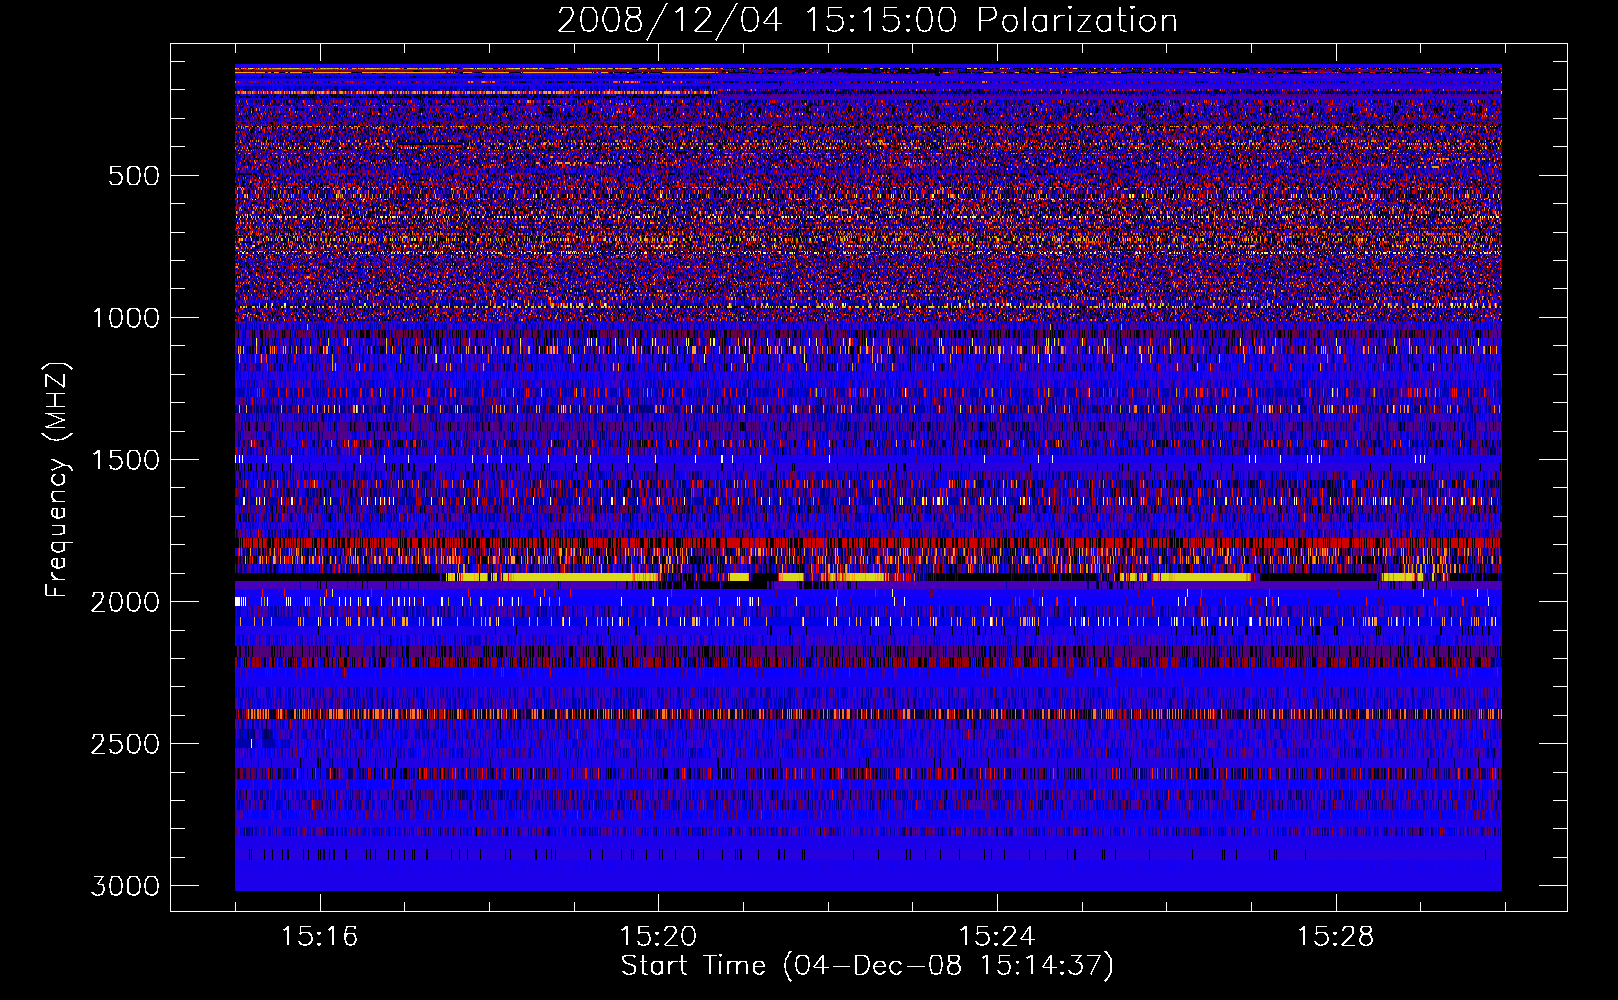Viewport: 1618px width, 1000px height.
Task: Click the 15:24 time tick label
Action: [x=997, y=936]
